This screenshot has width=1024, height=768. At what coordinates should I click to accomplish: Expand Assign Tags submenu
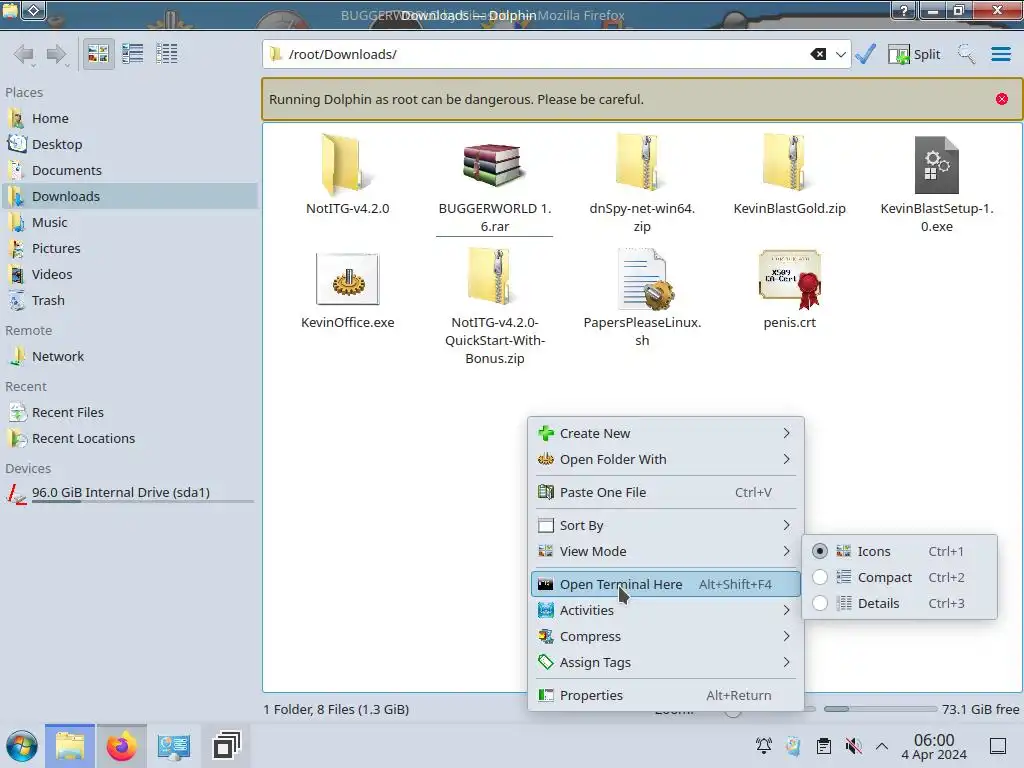pyautogui.click(x=665, y=663)
